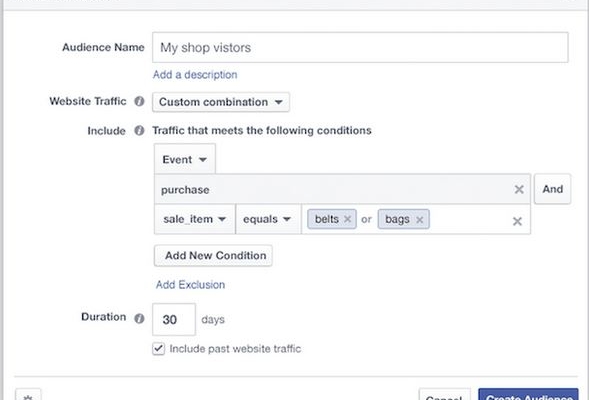Toggle Include past website traffic checkbox
The image size is (589, 400).
[159, 349]
